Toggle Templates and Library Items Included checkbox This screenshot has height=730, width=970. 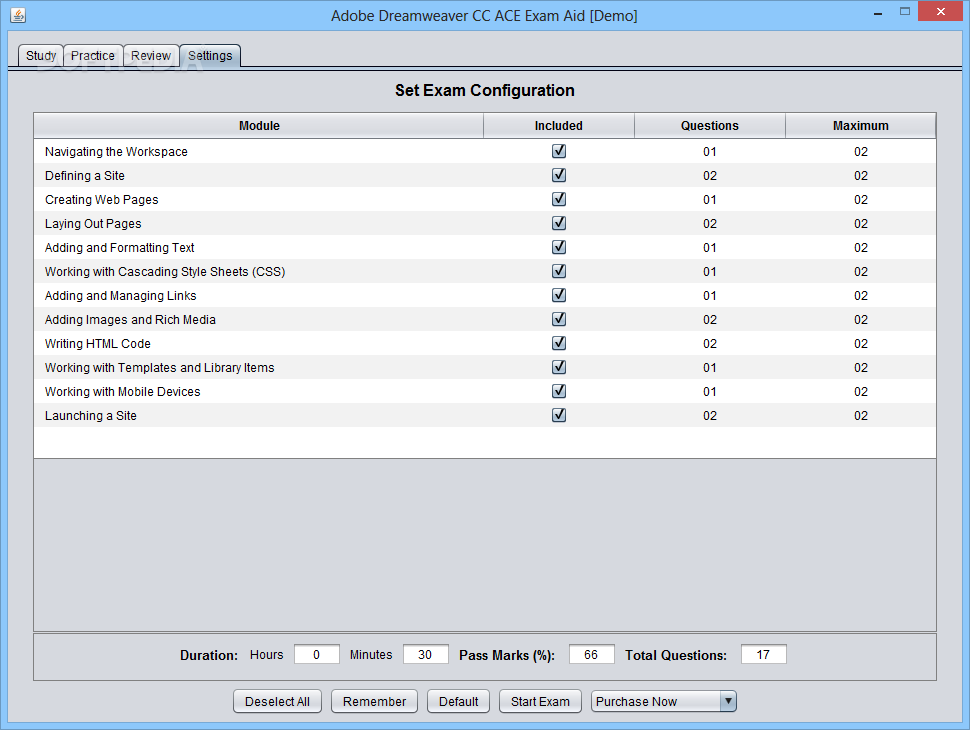click(559, 367)
